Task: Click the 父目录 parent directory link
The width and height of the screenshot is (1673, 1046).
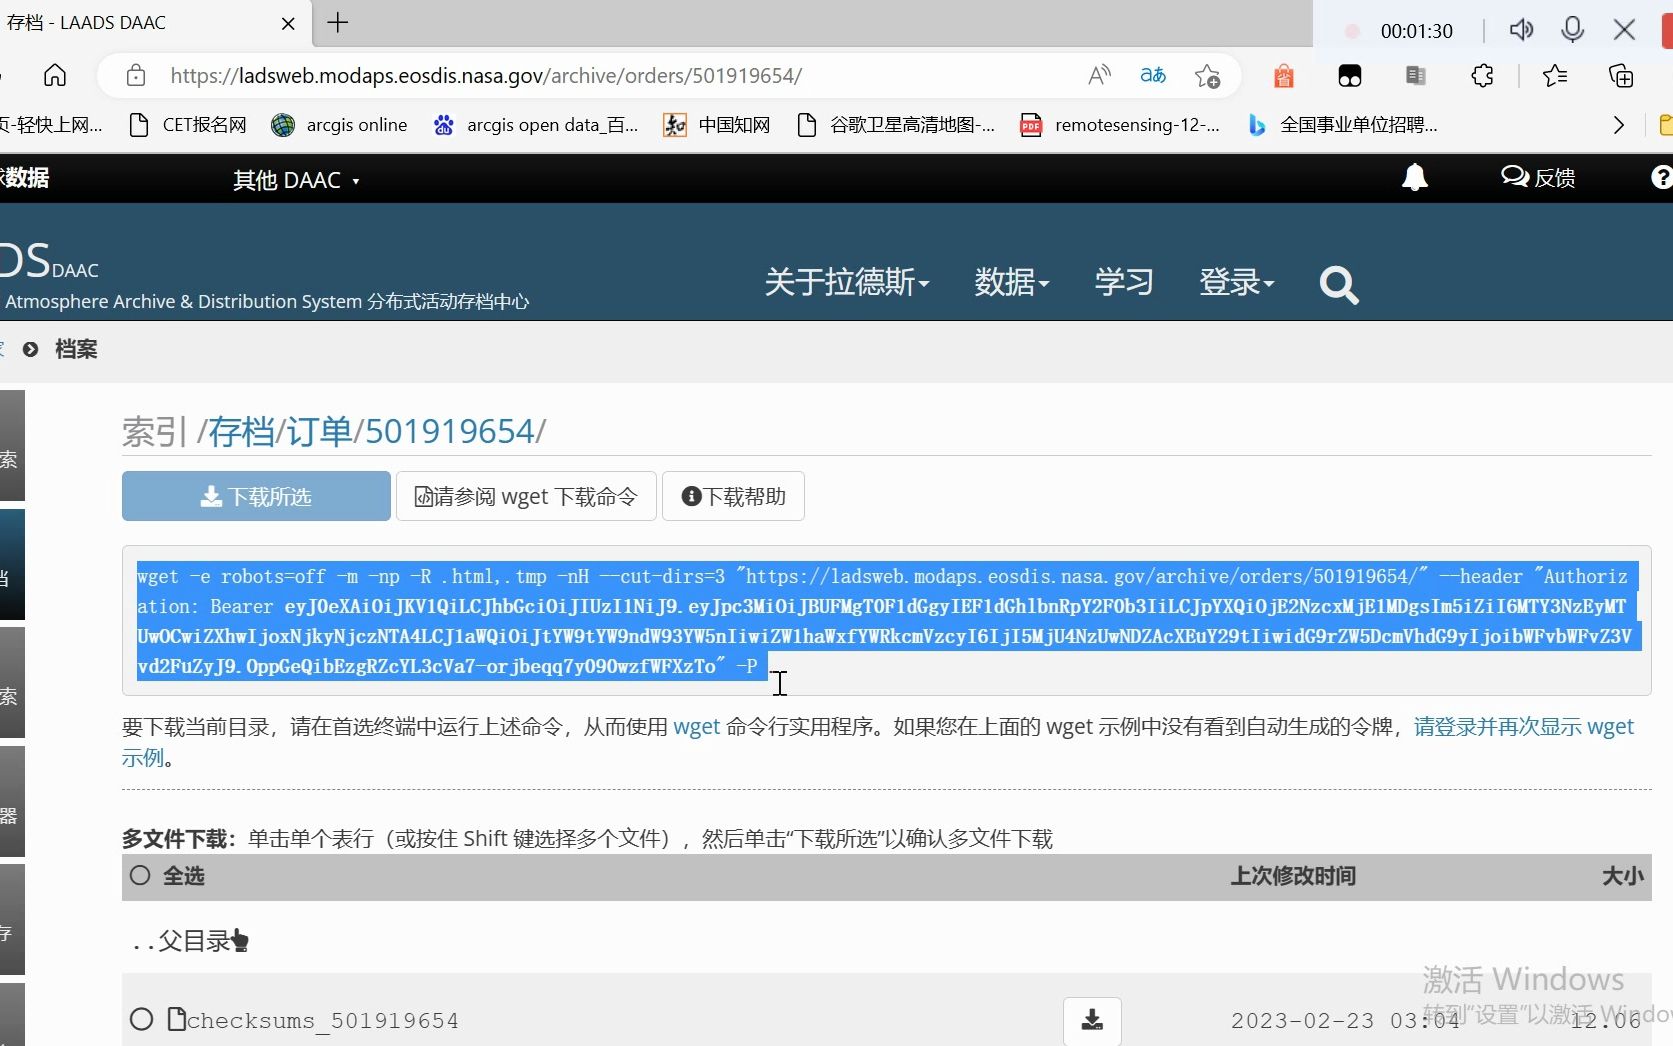Action: pos(190,941)
